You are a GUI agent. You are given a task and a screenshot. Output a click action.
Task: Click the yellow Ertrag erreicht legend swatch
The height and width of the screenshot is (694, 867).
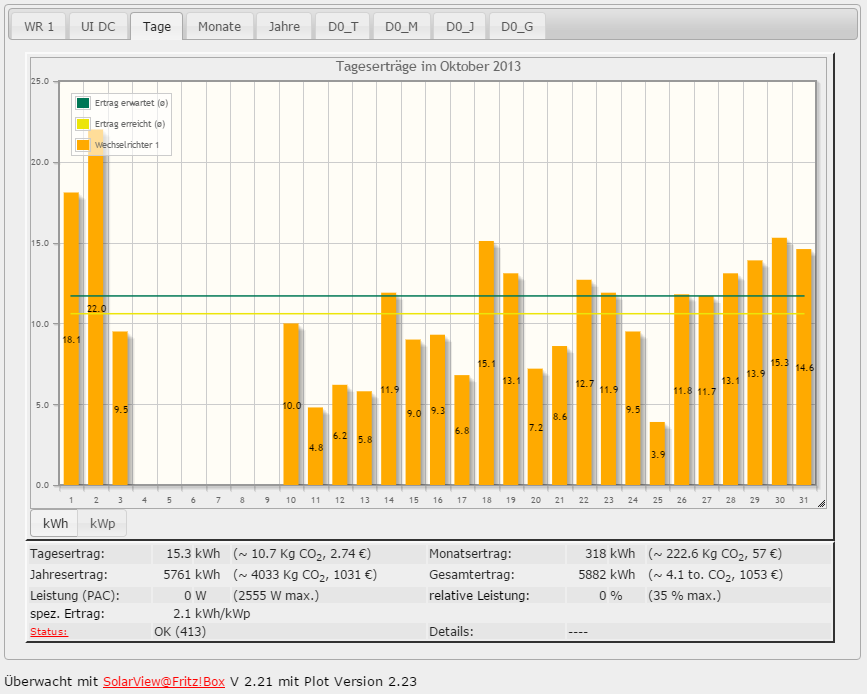coord(83,124)
